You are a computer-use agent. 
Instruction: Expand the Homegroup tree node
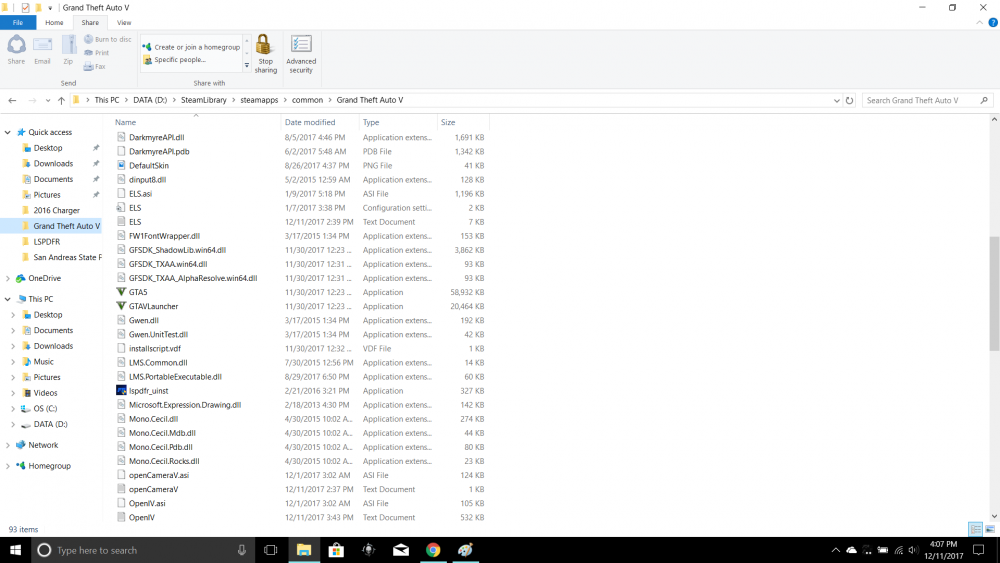pos(8,466)
